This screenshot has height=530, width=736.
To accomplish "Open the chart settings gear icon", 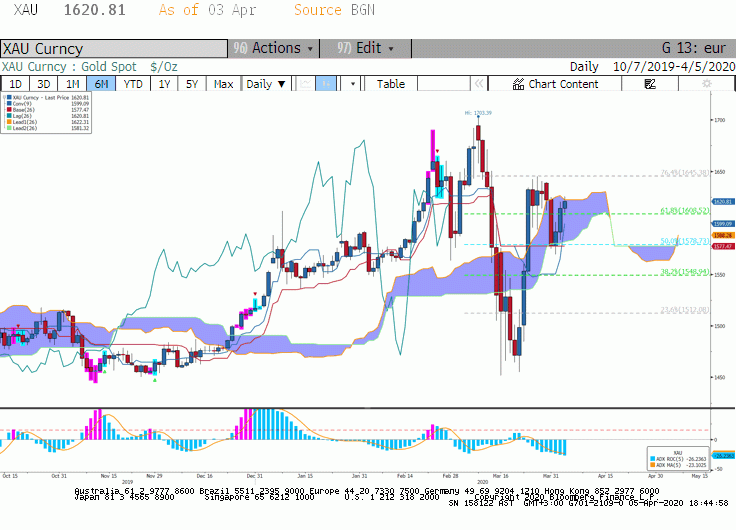I will tap(706, 84).
